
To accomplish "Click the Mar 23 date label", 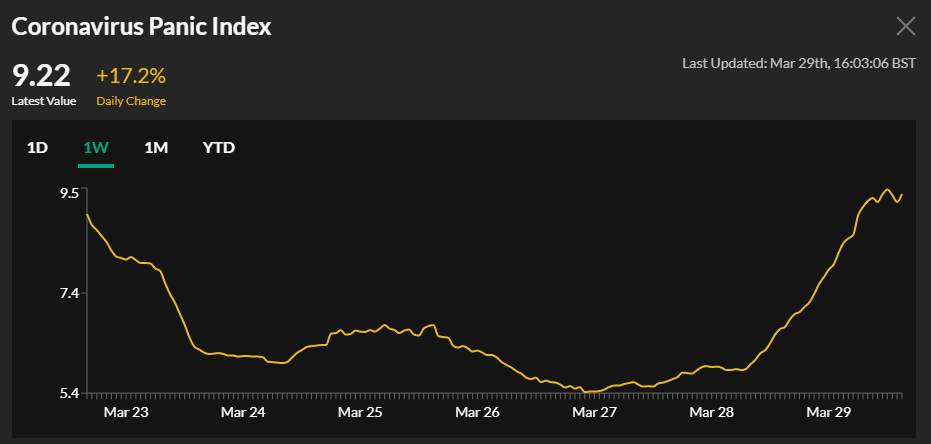I will [127, 412].
